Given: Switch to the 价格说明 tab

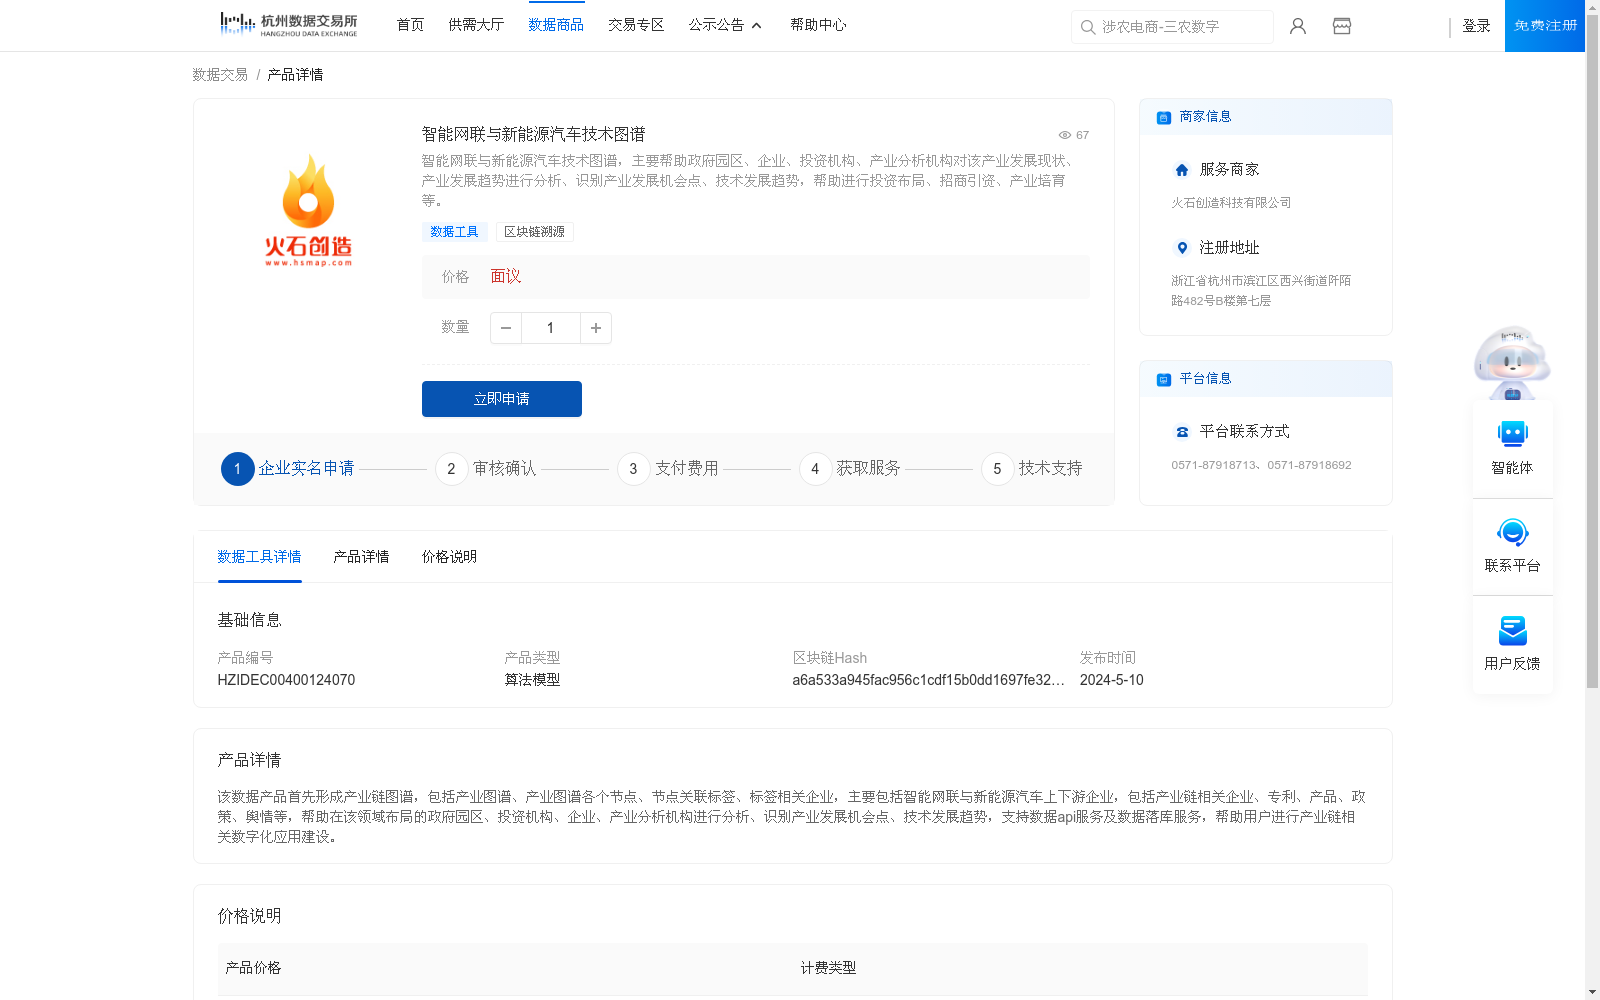Looking at the screenshot, I should coord(449,557).
